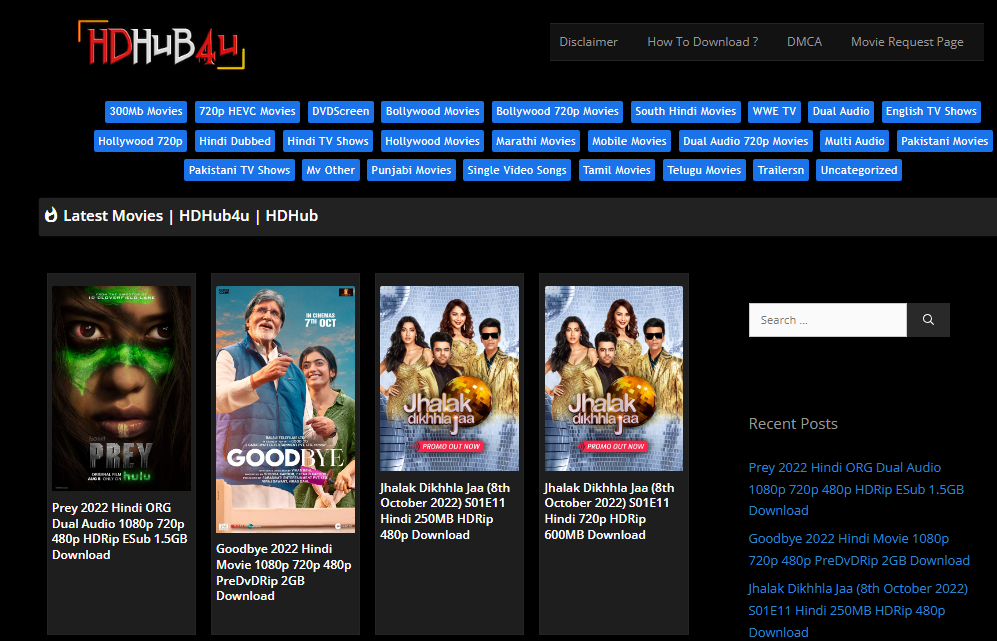Open the Disclaimer menu item

click(588, 42)
